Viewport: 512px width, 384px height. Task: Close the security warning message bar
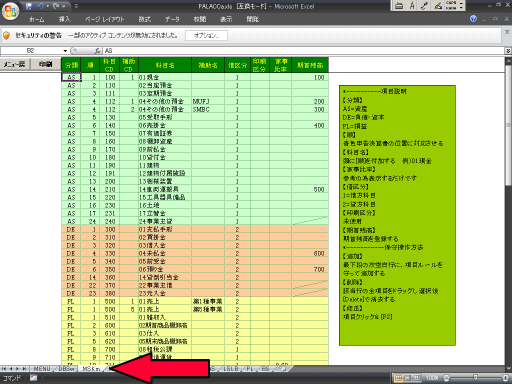507,32
